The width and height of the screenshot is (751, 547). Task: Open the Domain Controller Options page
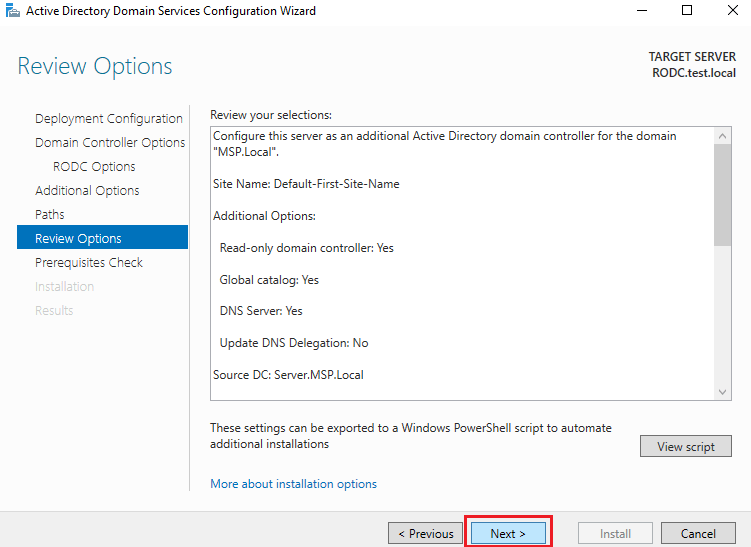coord(110,142)
